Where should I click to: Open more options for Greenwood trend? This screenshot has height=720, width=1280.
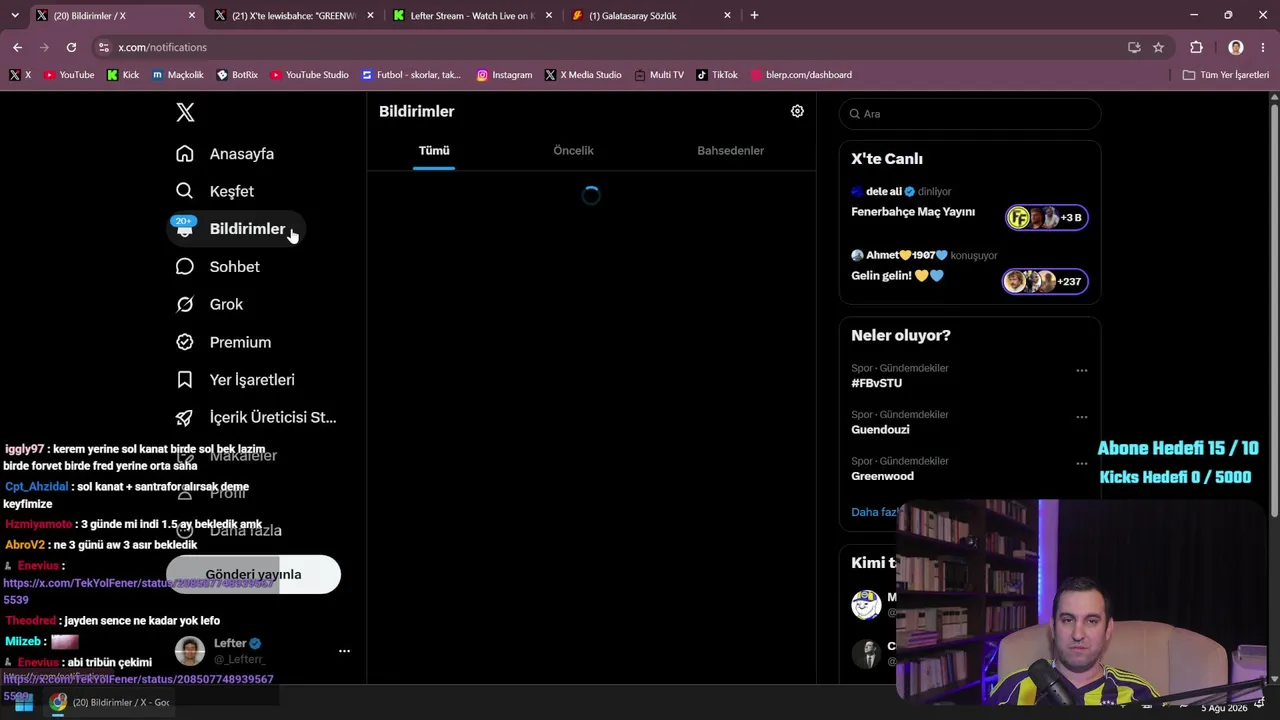pos(1081,464)
